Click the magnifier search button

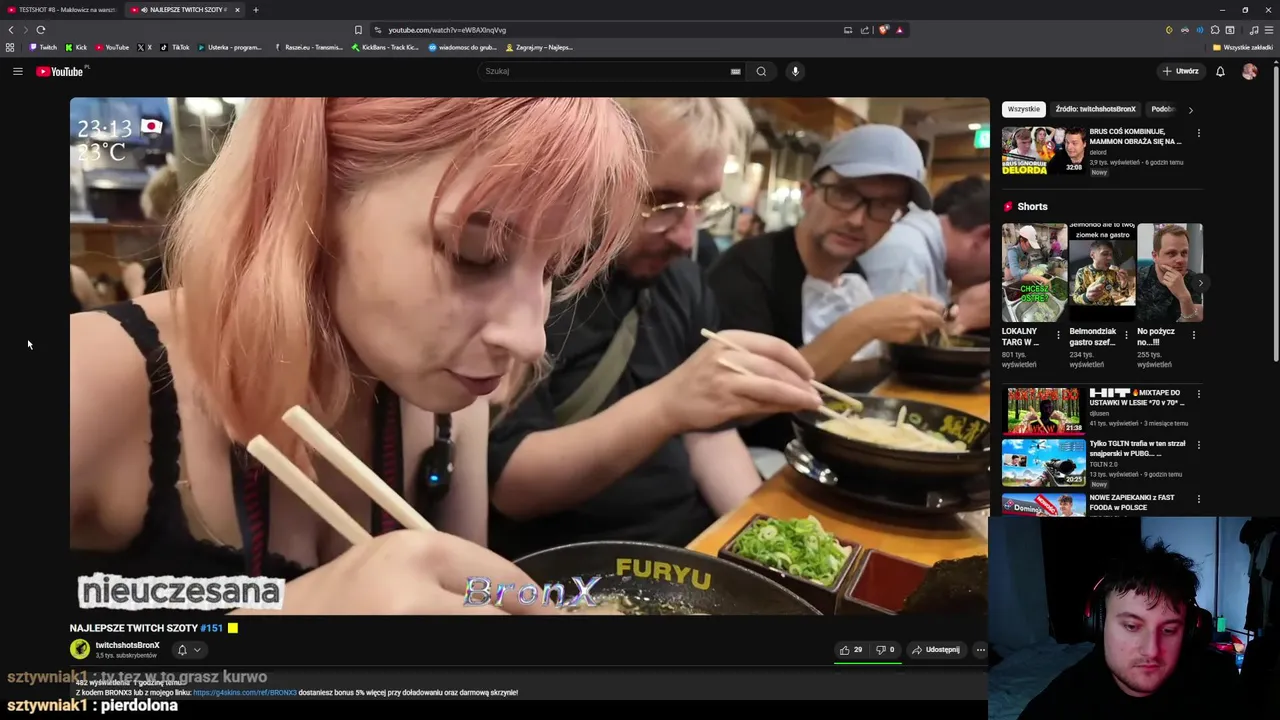[761, 71]
